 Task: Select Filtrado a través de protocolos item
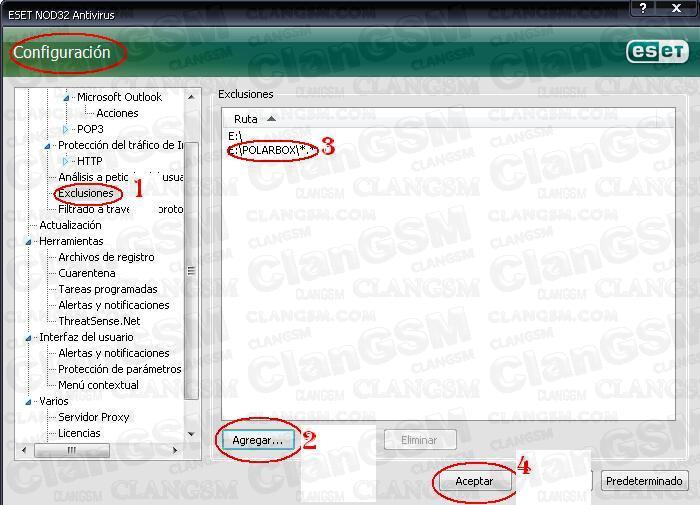click(x=121, y=209)
